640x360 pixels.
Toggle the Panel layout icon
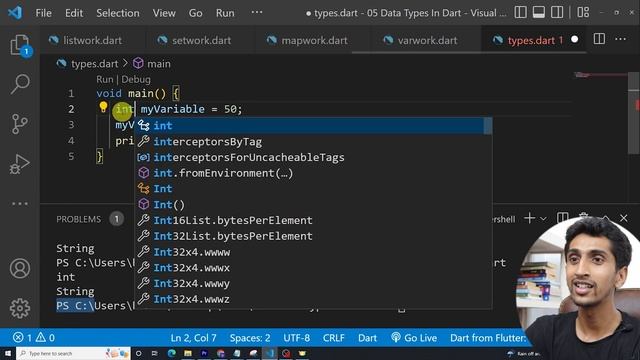pos(539,12)
